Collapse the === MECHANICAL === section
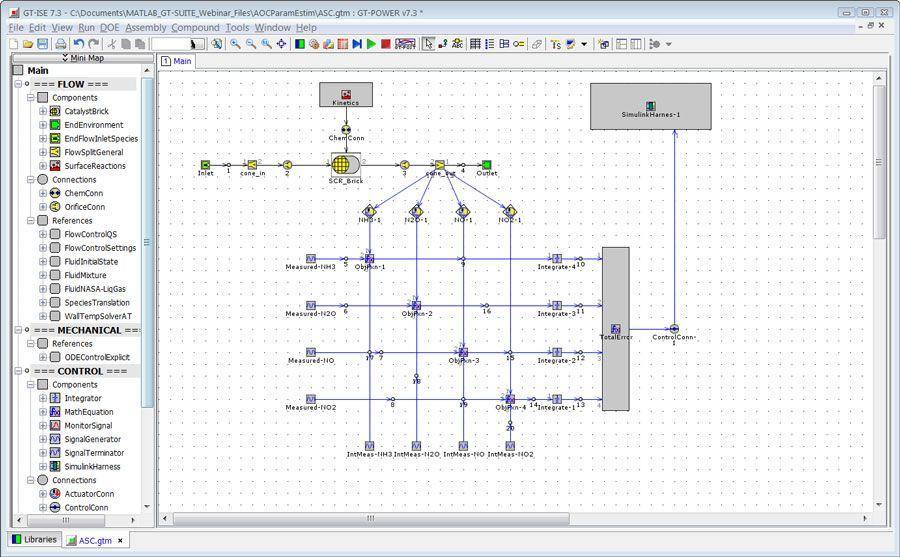The image size is (900, 557). click(x=18, y=330)
